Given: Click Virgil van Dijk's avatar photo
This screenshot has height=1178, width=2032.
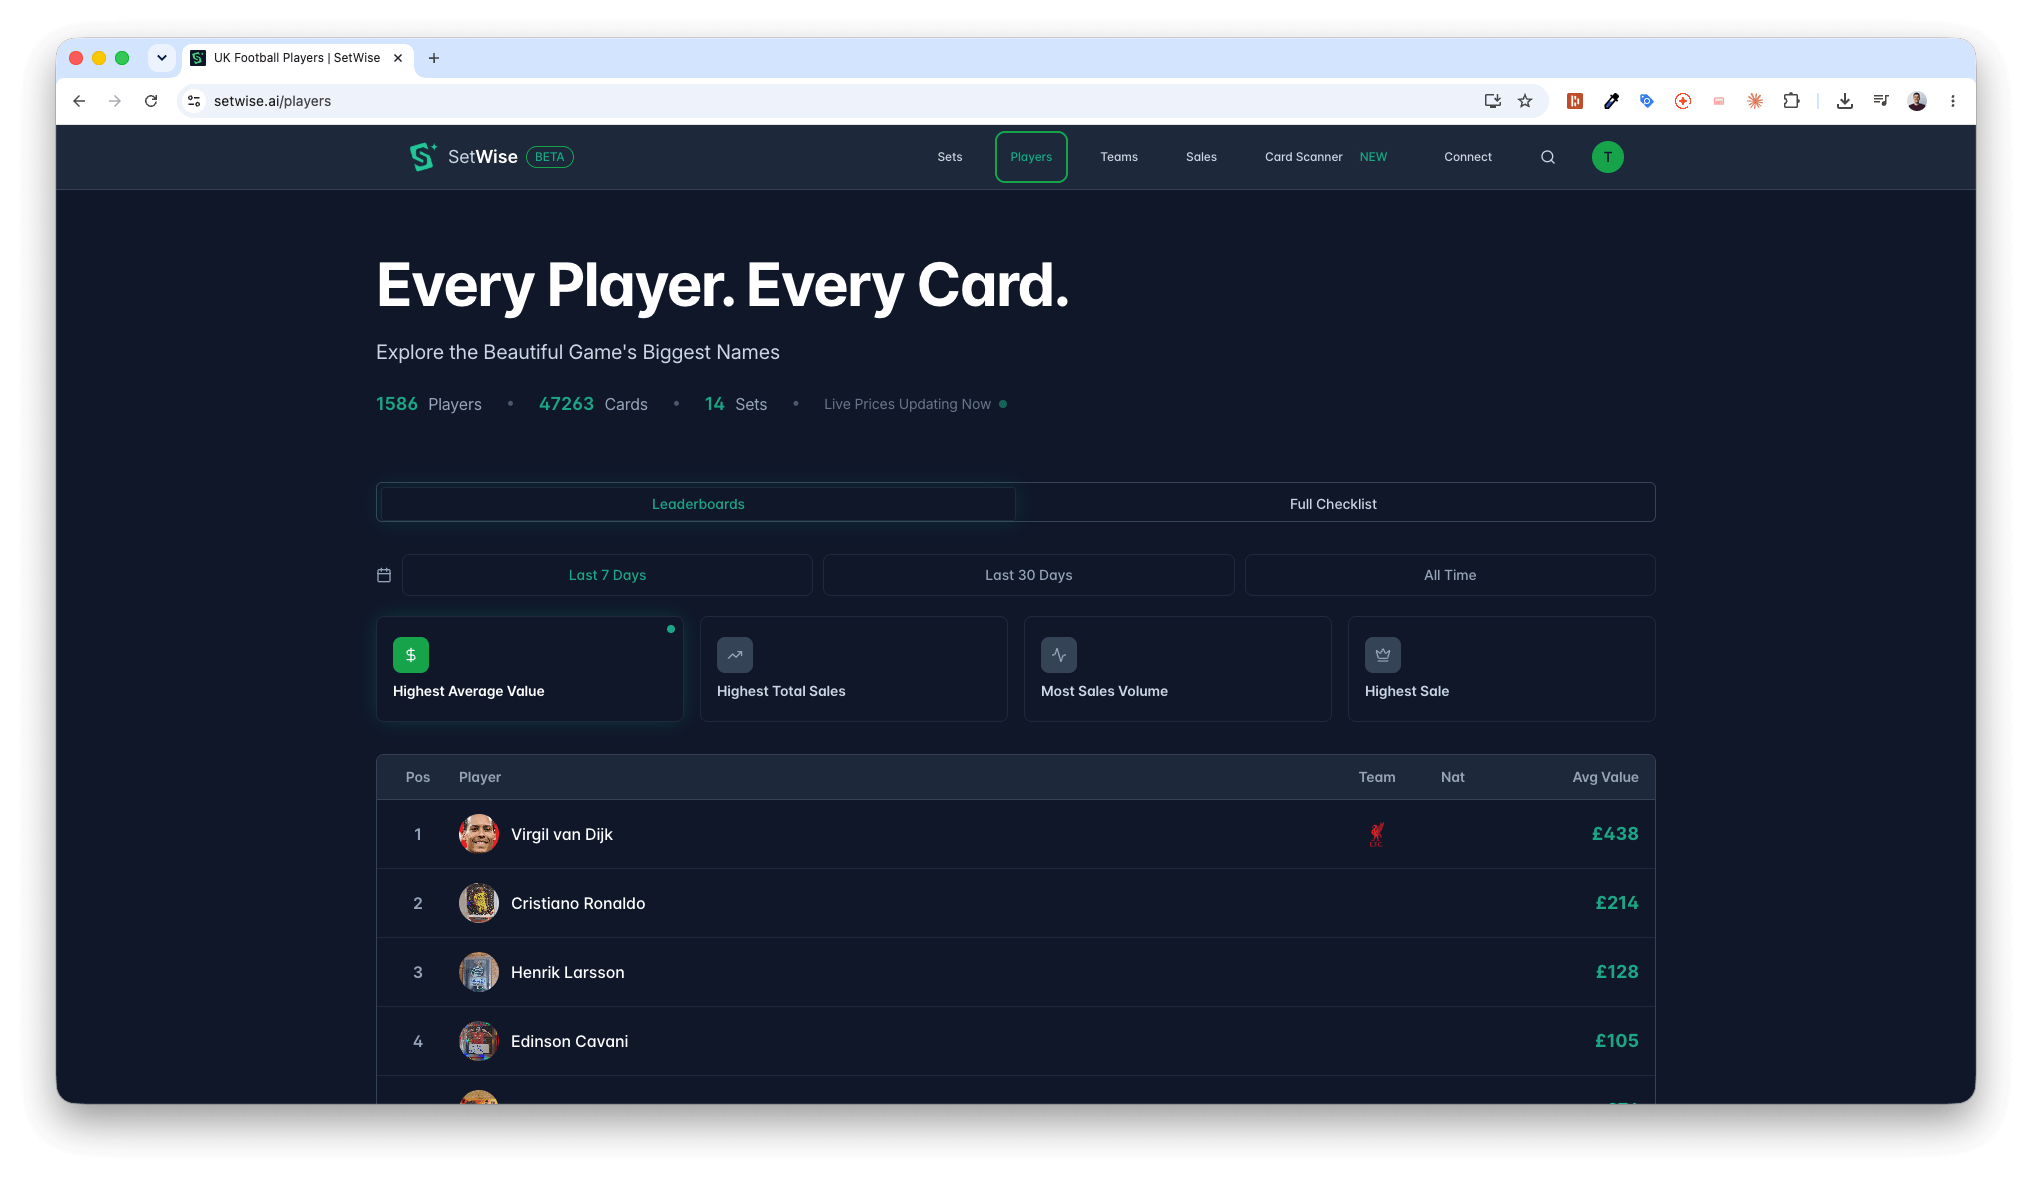Looking at the screenshot, I should (479, 834).
